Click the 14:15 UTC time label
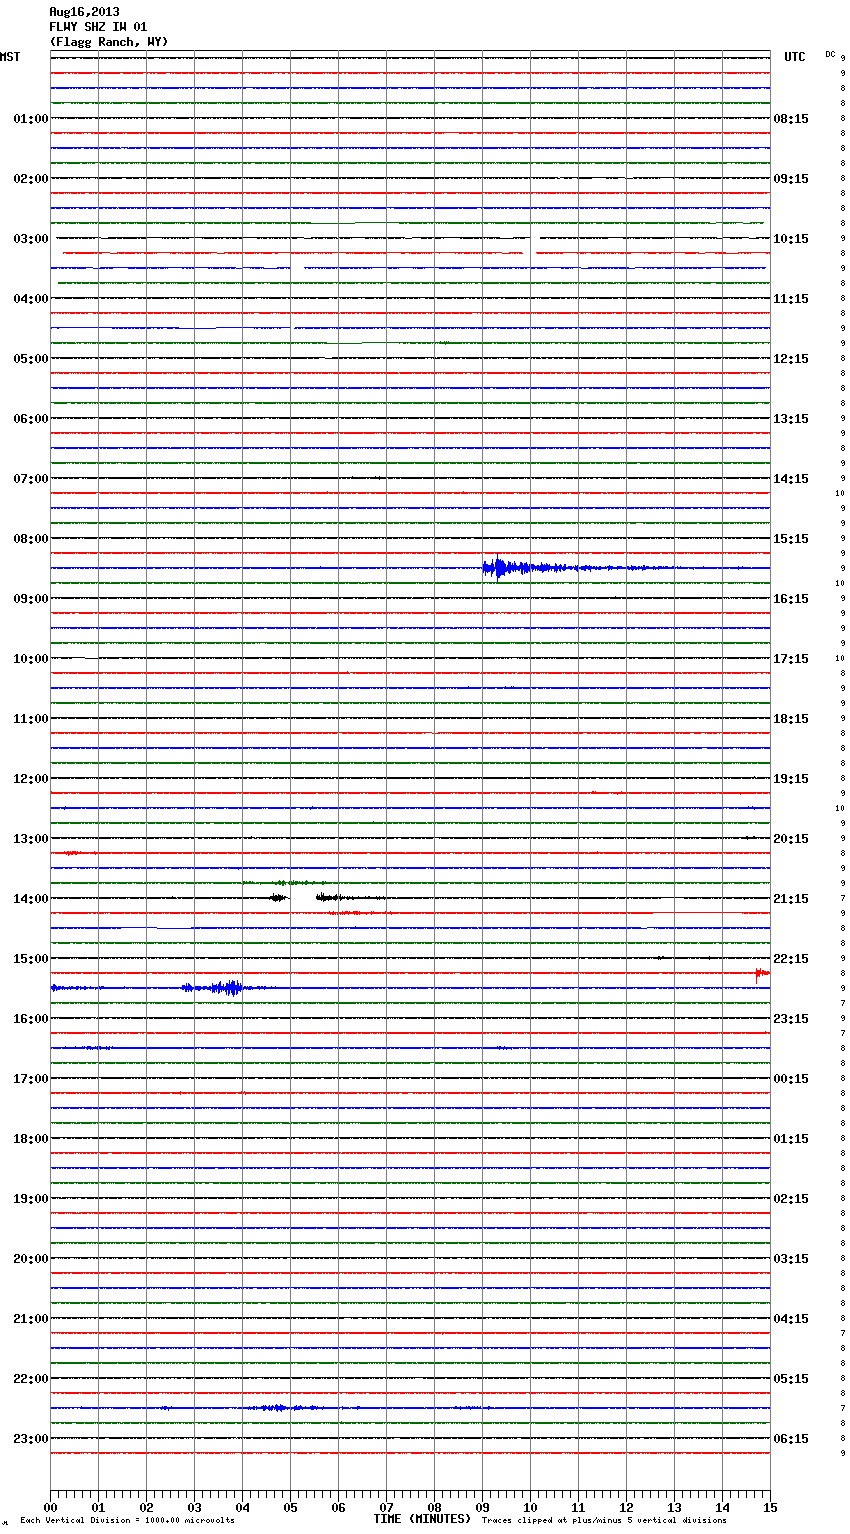The image size is (850, 1534). [791, 479]
